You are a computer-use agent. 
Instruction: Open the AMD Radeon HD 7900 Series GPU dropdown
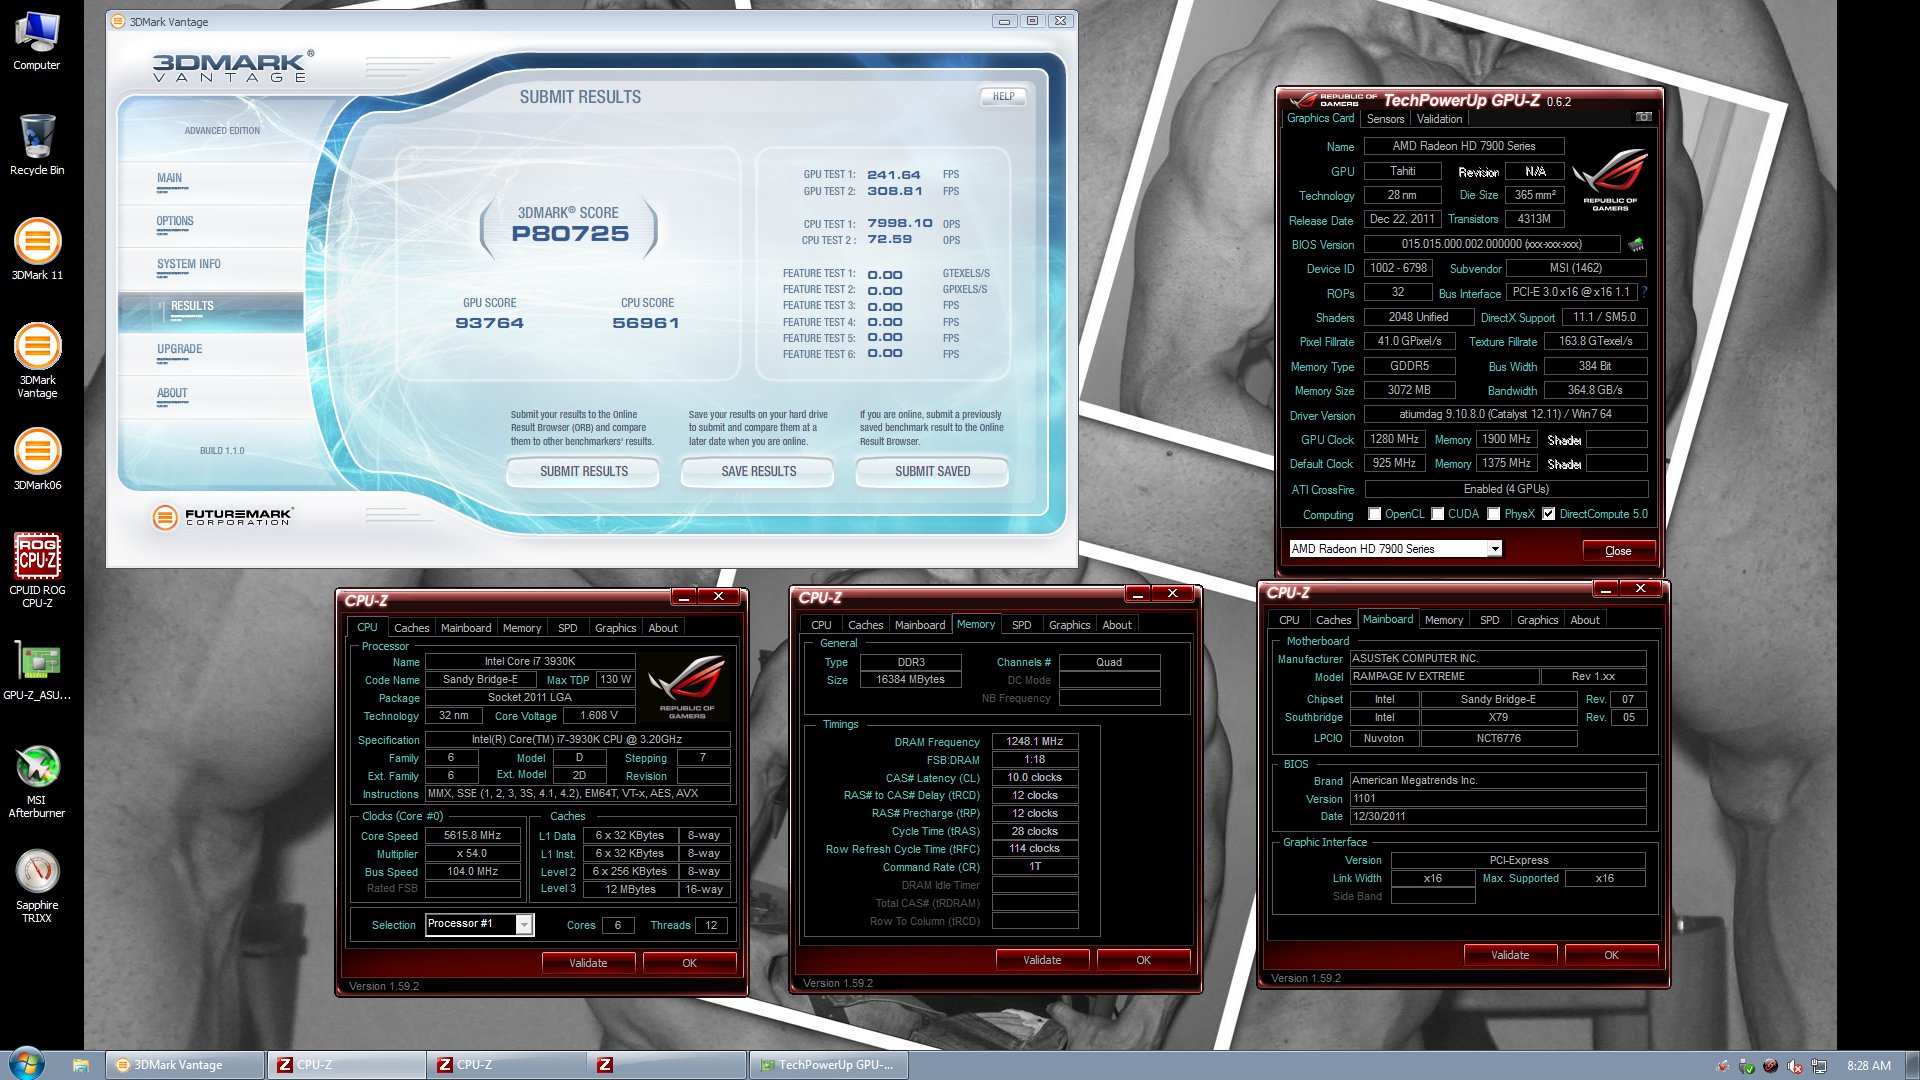[1396, 549]
